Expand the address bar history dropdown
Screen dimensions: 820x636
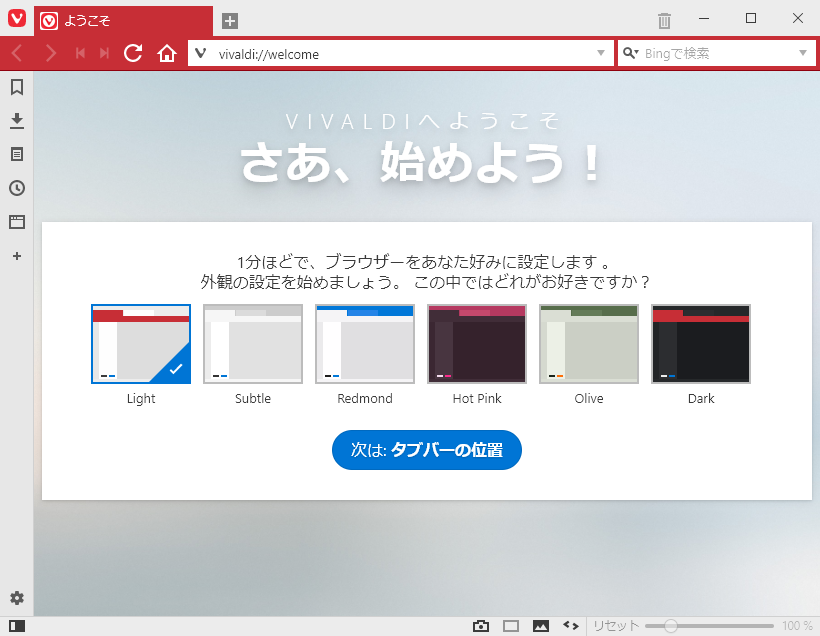click(601, 53)
